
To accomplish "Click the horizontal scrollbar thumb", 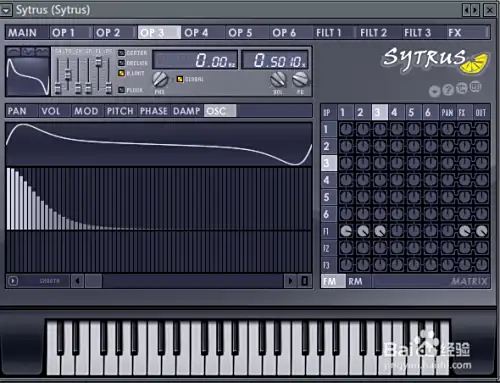I will tap(94, 281).
